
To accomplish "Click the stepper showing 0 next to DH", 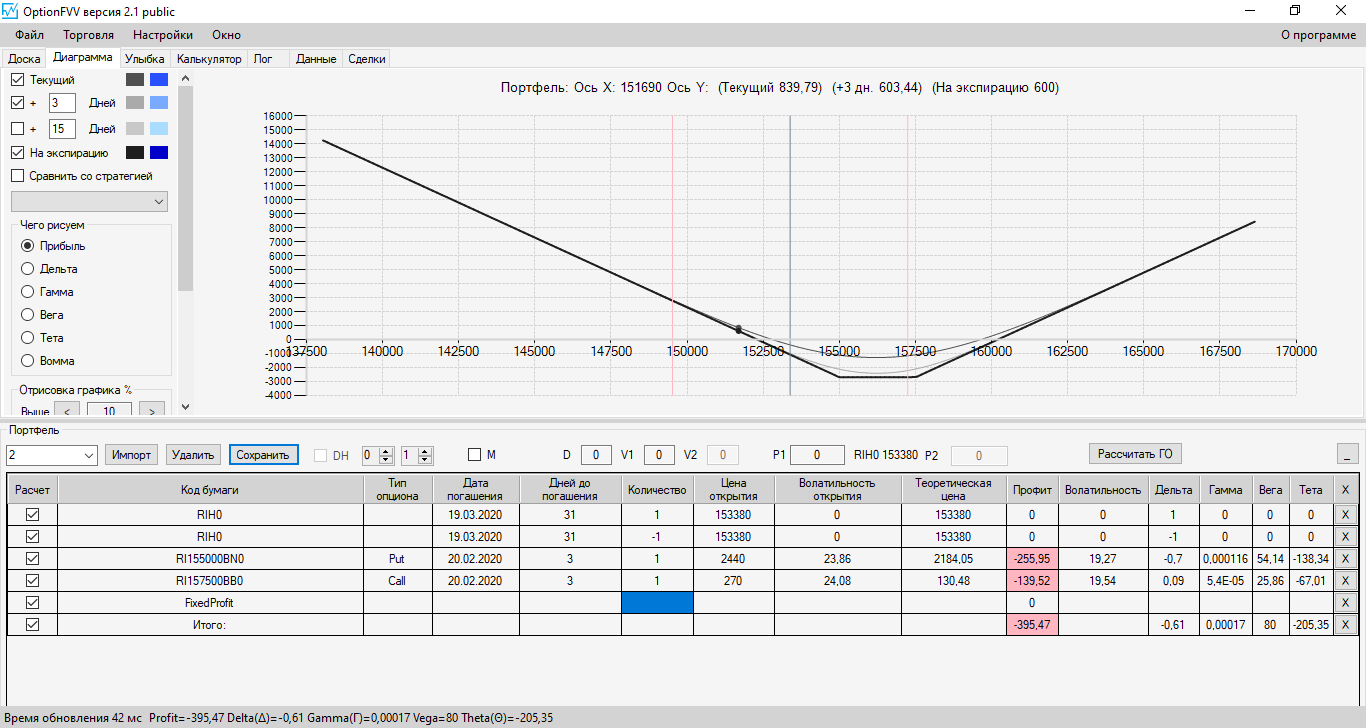I will (x=377, y=455).
